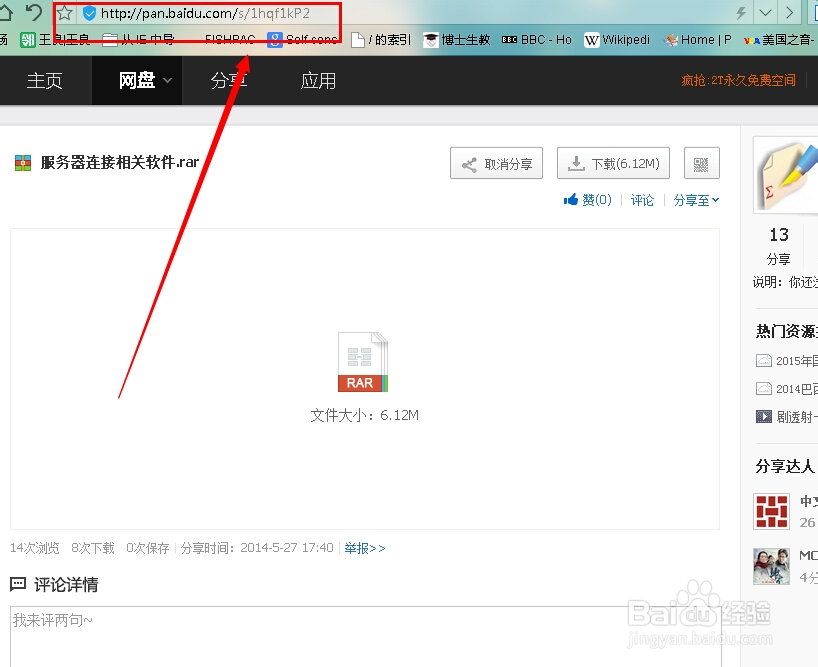The width and height of the screenshot is (818, 667).
Task: Click the thumbs-up 赞(0) like toggle
Action: (586, 199)
